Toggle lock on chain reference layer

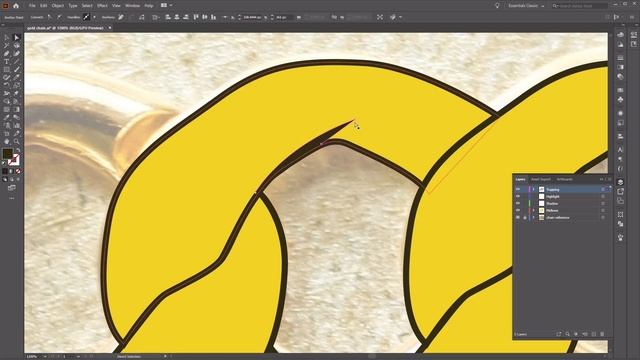525,218
